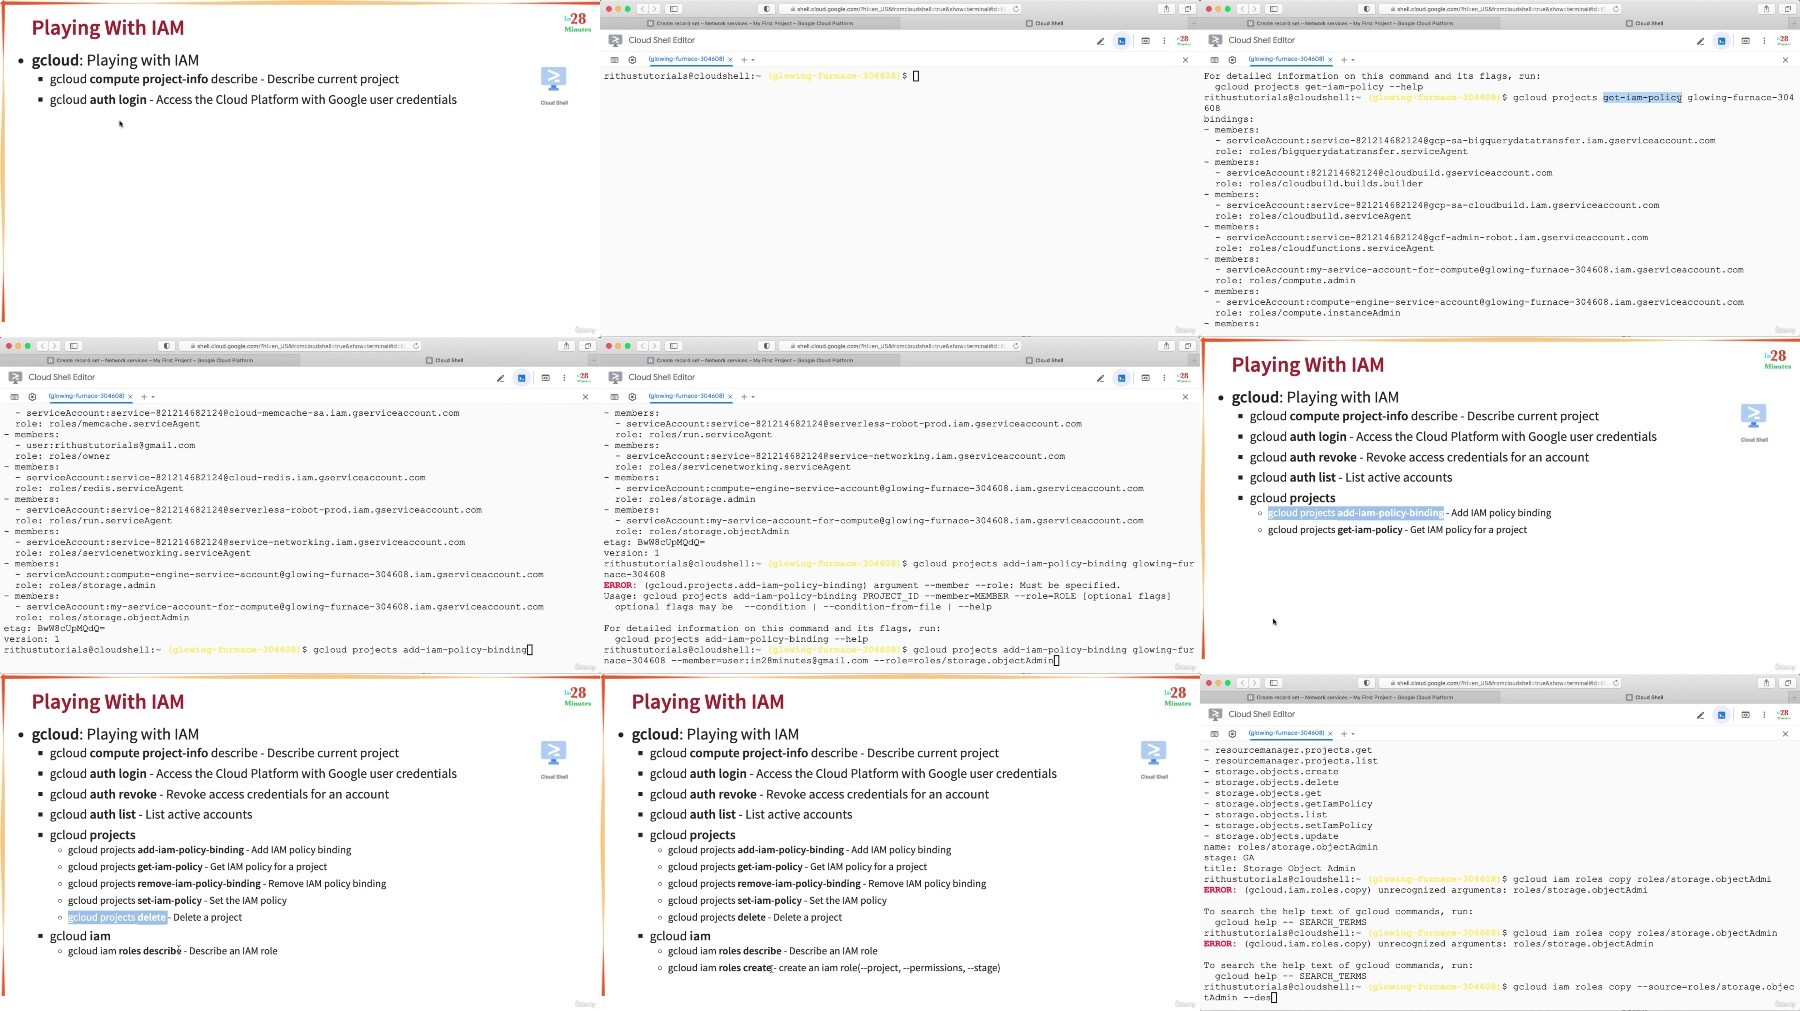Open web preview icon in the empty-prompt frame
1800x1011 pixels.
(1145, 41)
